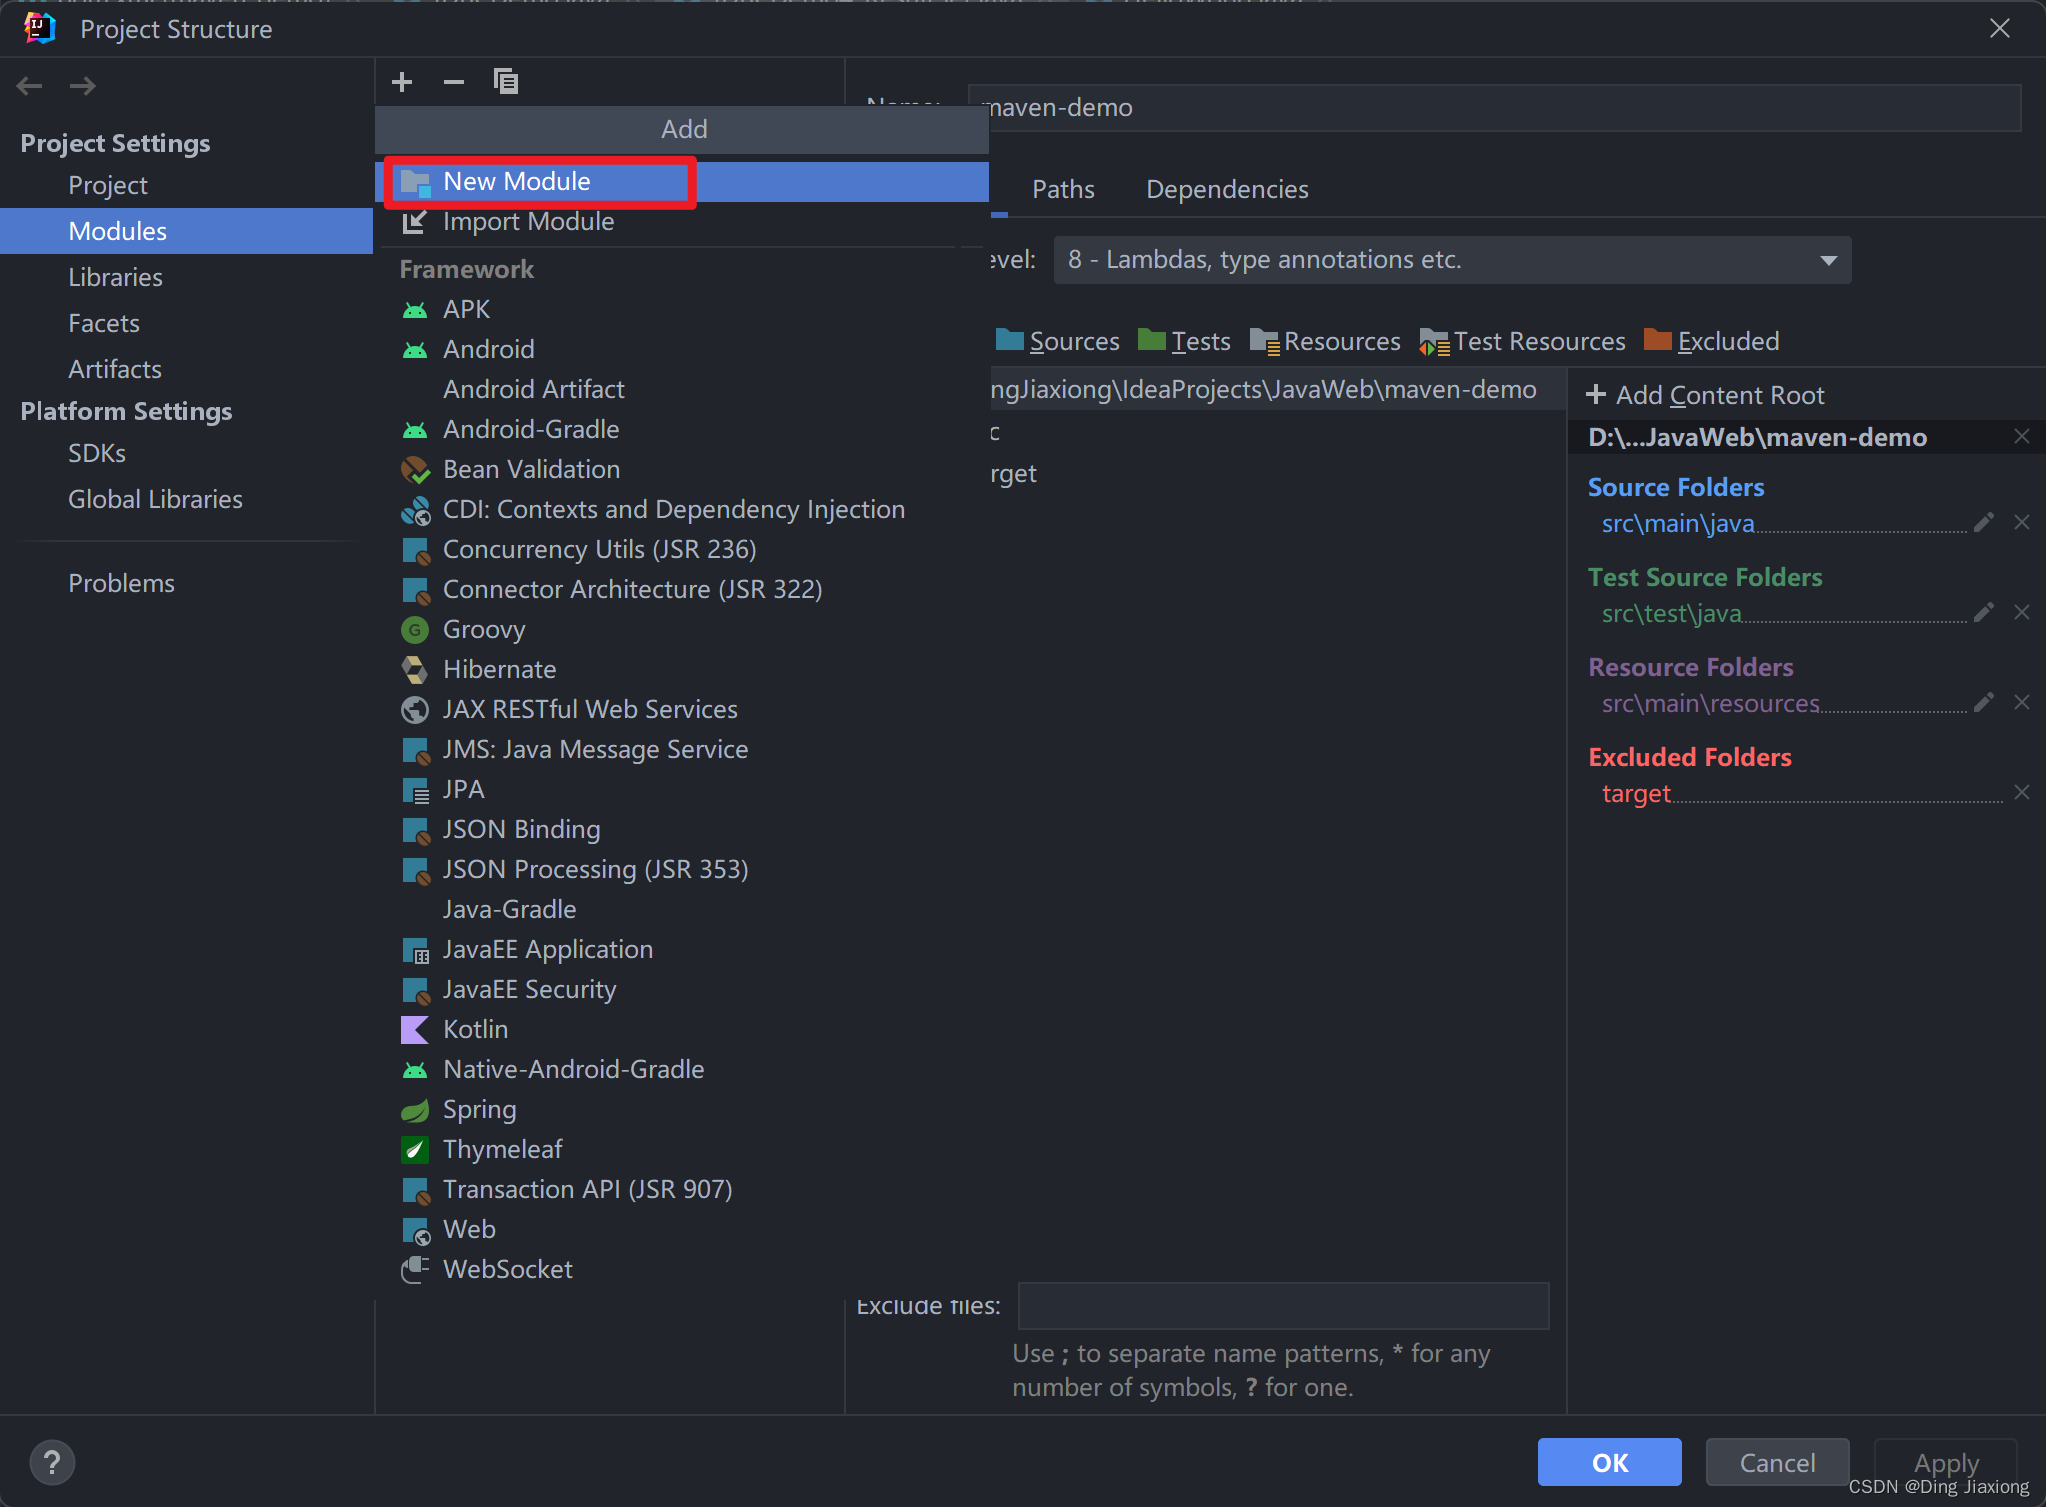Edit src\main\java source folder pencil icon

coord(1984,522)
